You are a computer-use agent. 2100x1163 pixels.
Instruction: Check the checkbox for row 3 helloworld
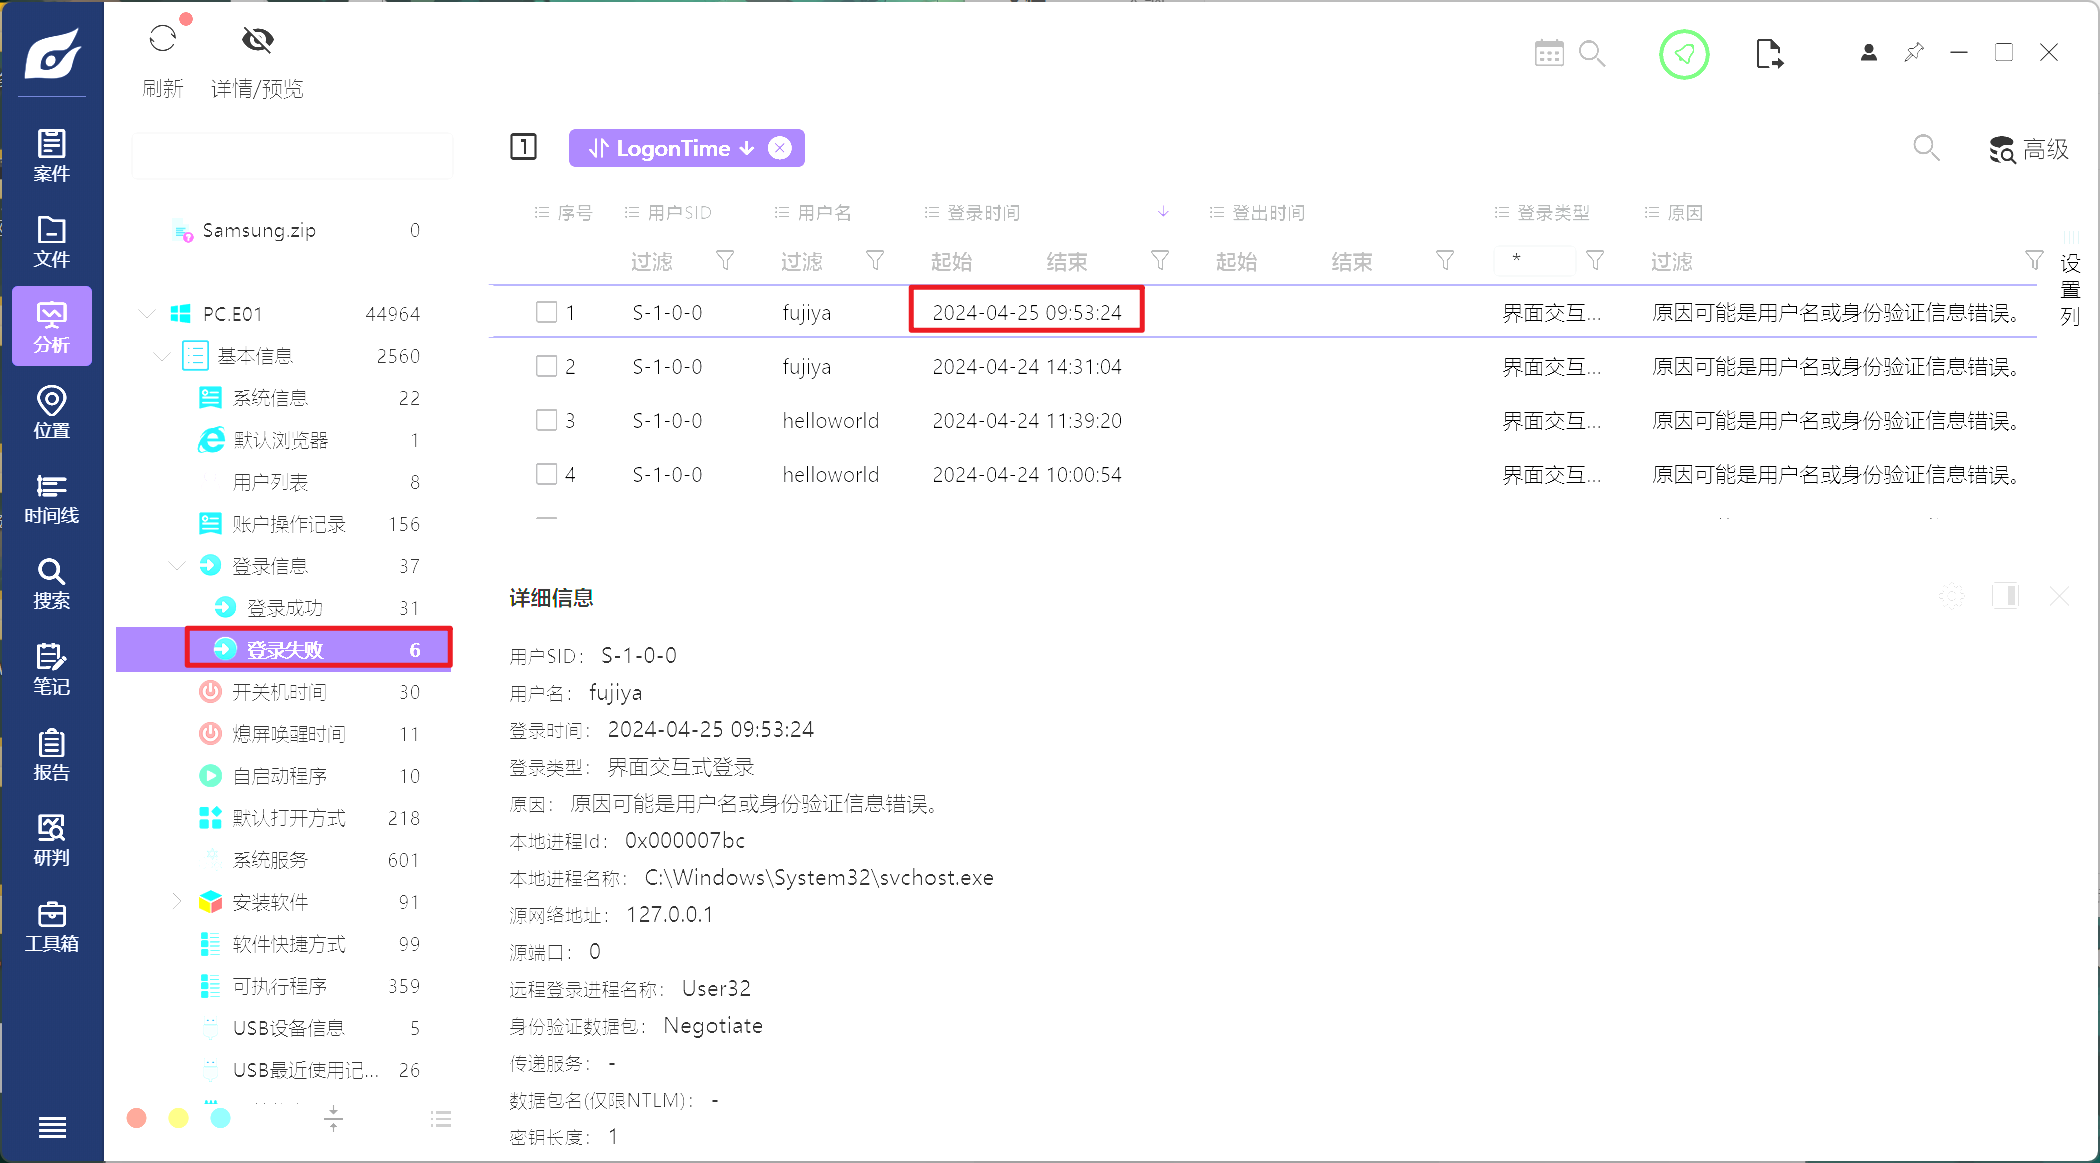[x=546, y=420]
